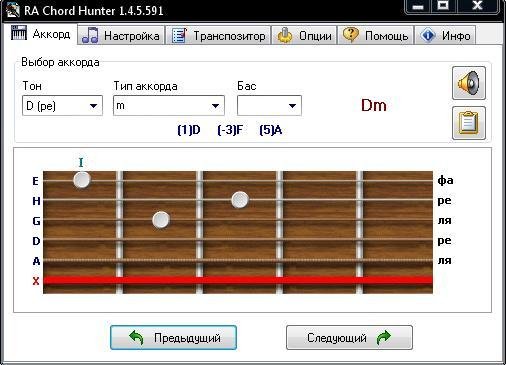Click the blue info icon on Инфо tab
Image resolution: width=506 pixels, height=365 pixels.
coord(428,35)
